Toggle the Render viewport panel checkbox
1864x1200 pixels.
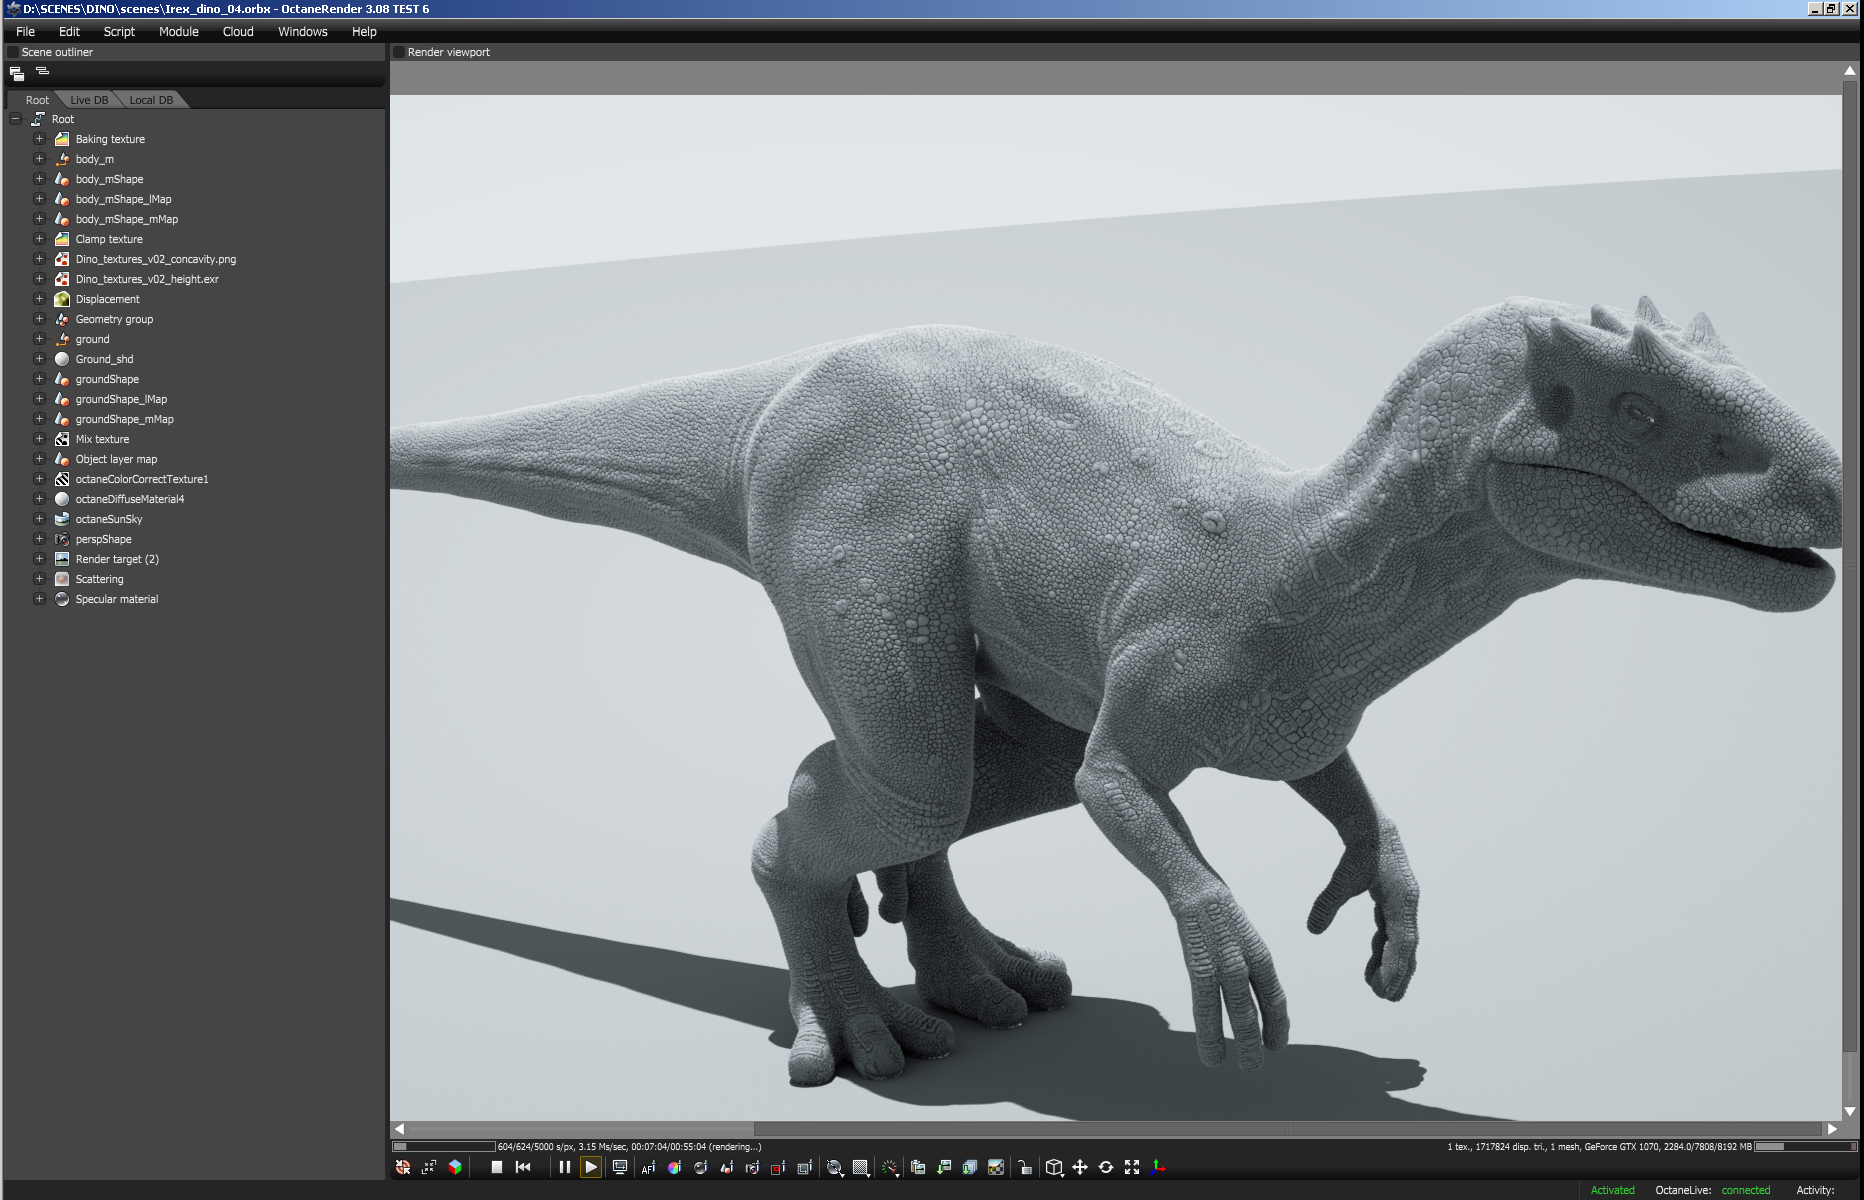pos(399,52)
